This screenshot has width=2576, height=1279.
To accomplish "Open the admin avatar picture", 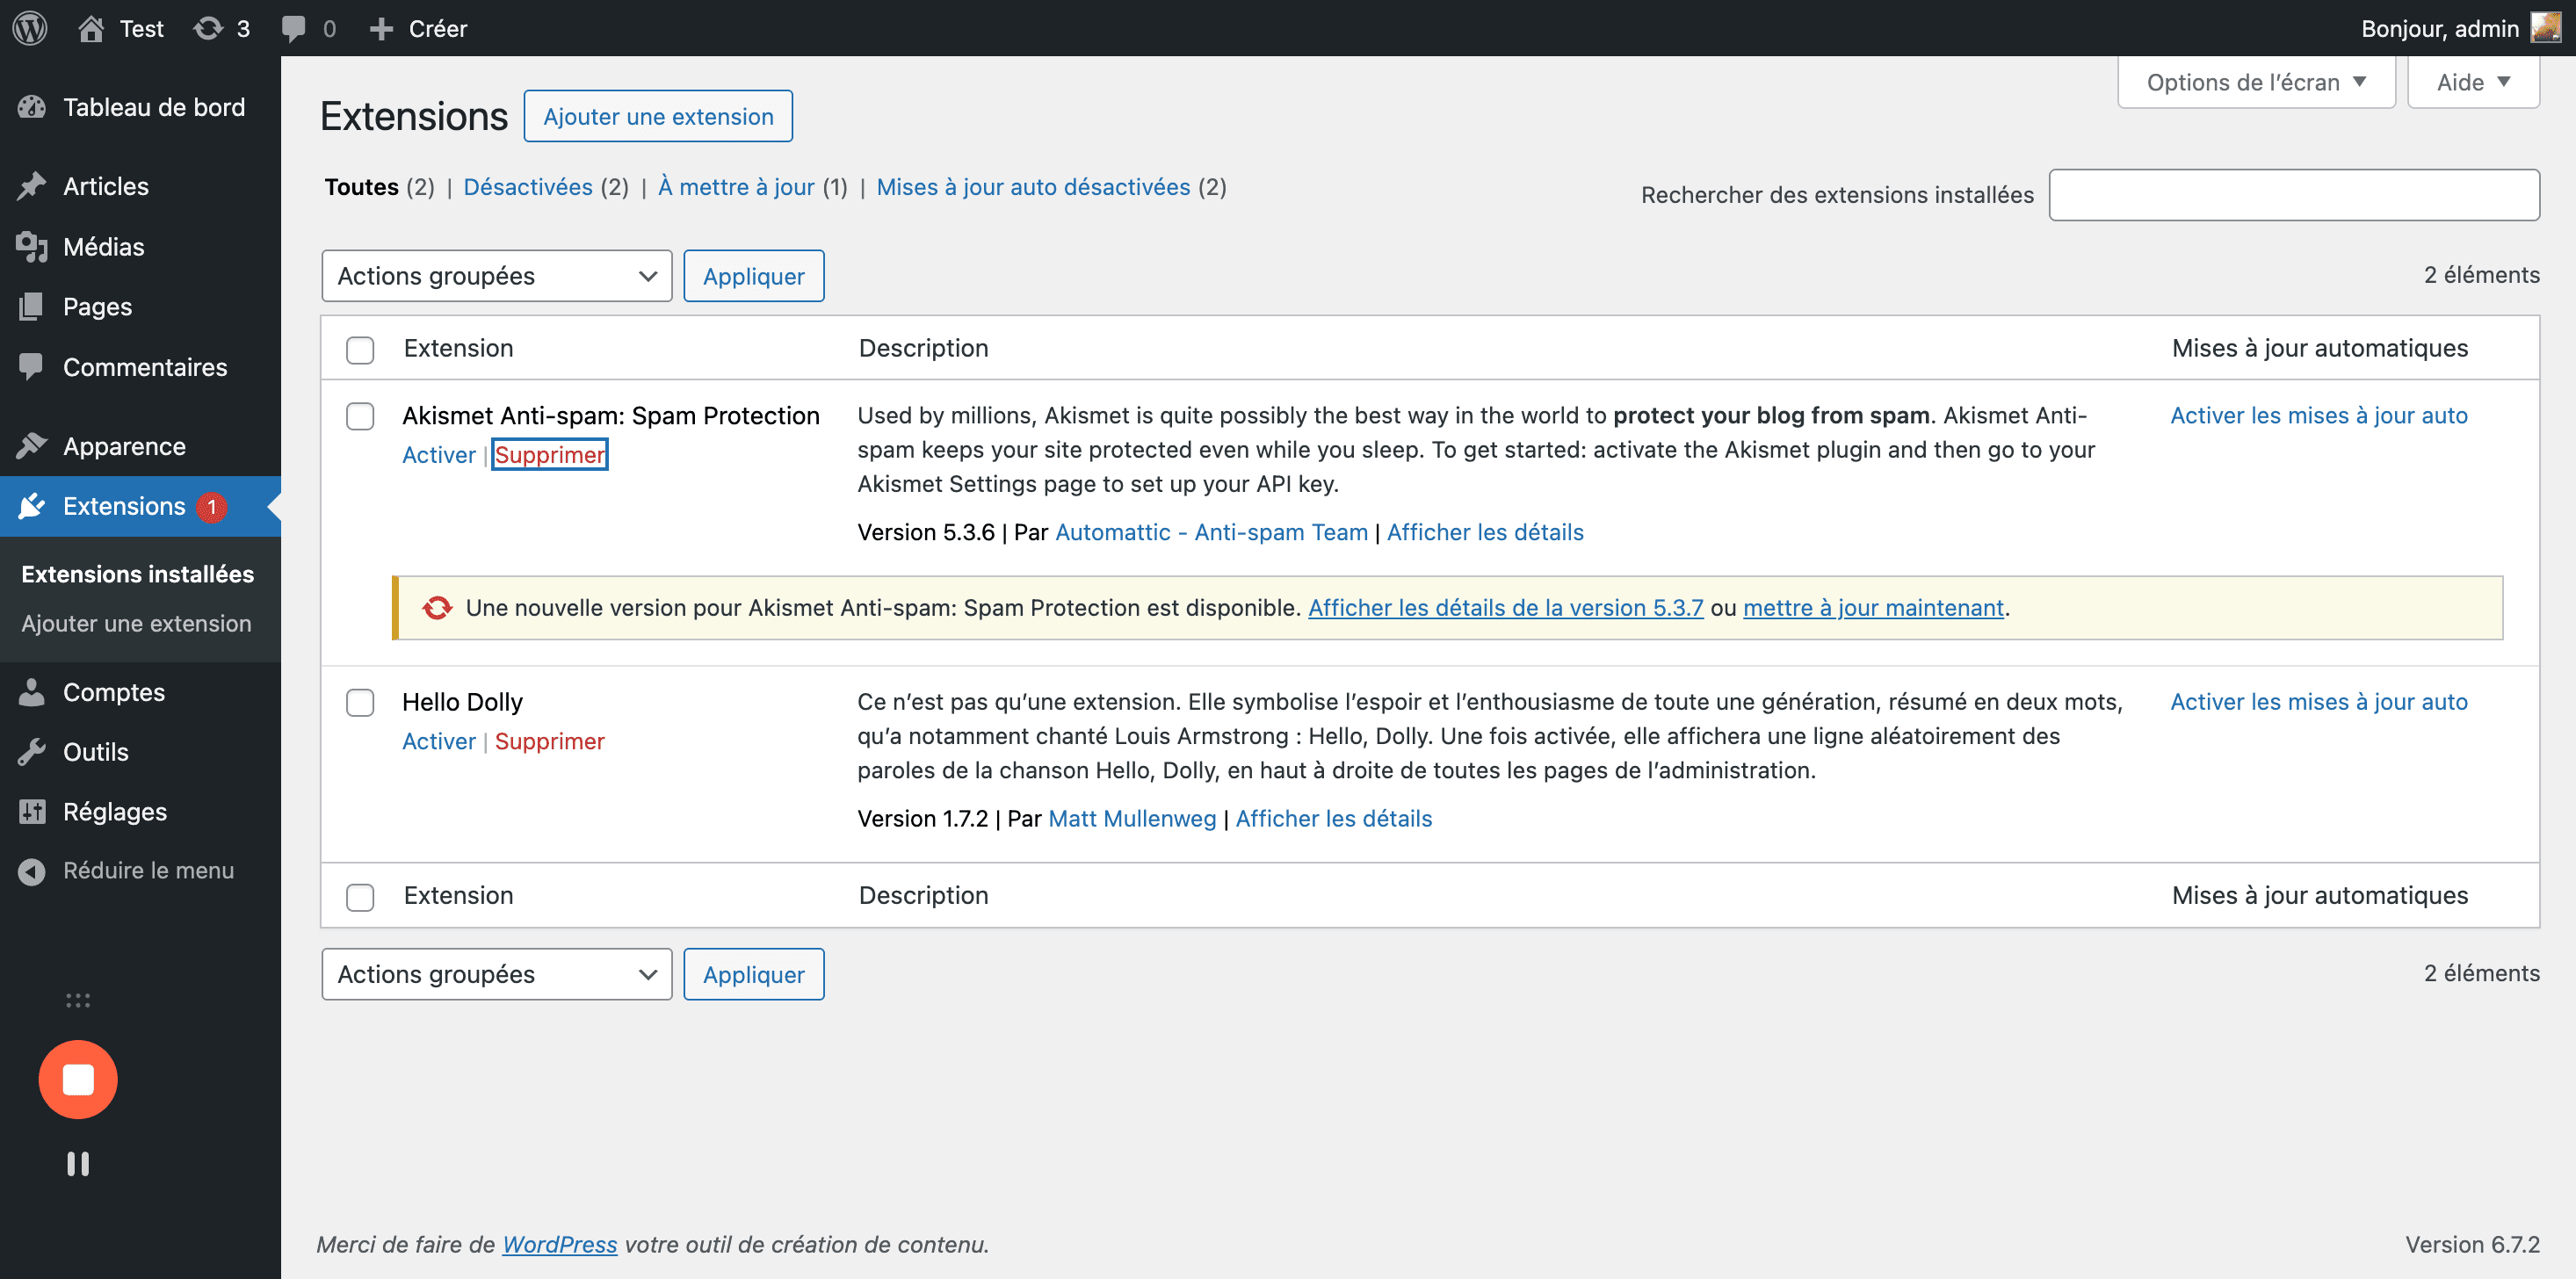I will 2545,28.
